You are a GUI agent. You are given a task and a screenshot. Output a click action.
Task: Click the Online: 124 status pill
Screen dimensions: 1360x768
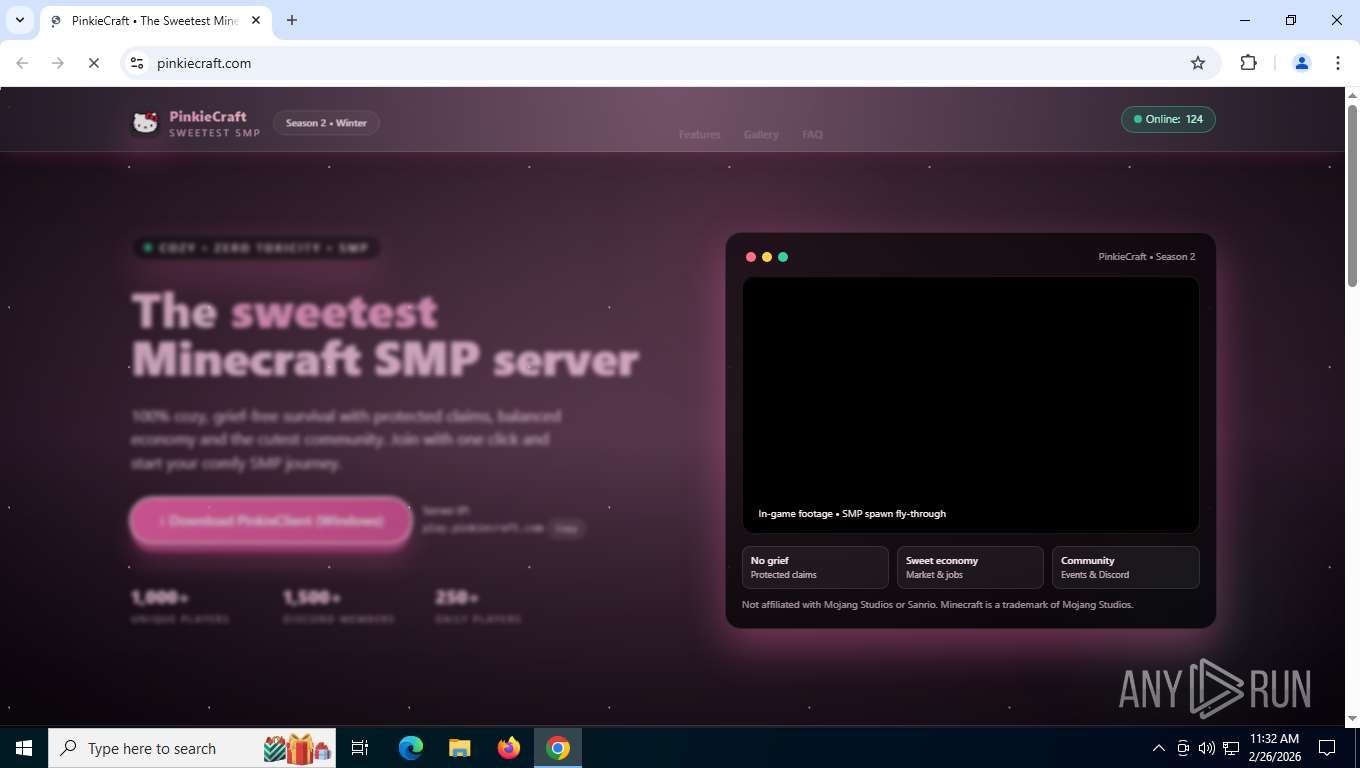[x=1168, y=119]
